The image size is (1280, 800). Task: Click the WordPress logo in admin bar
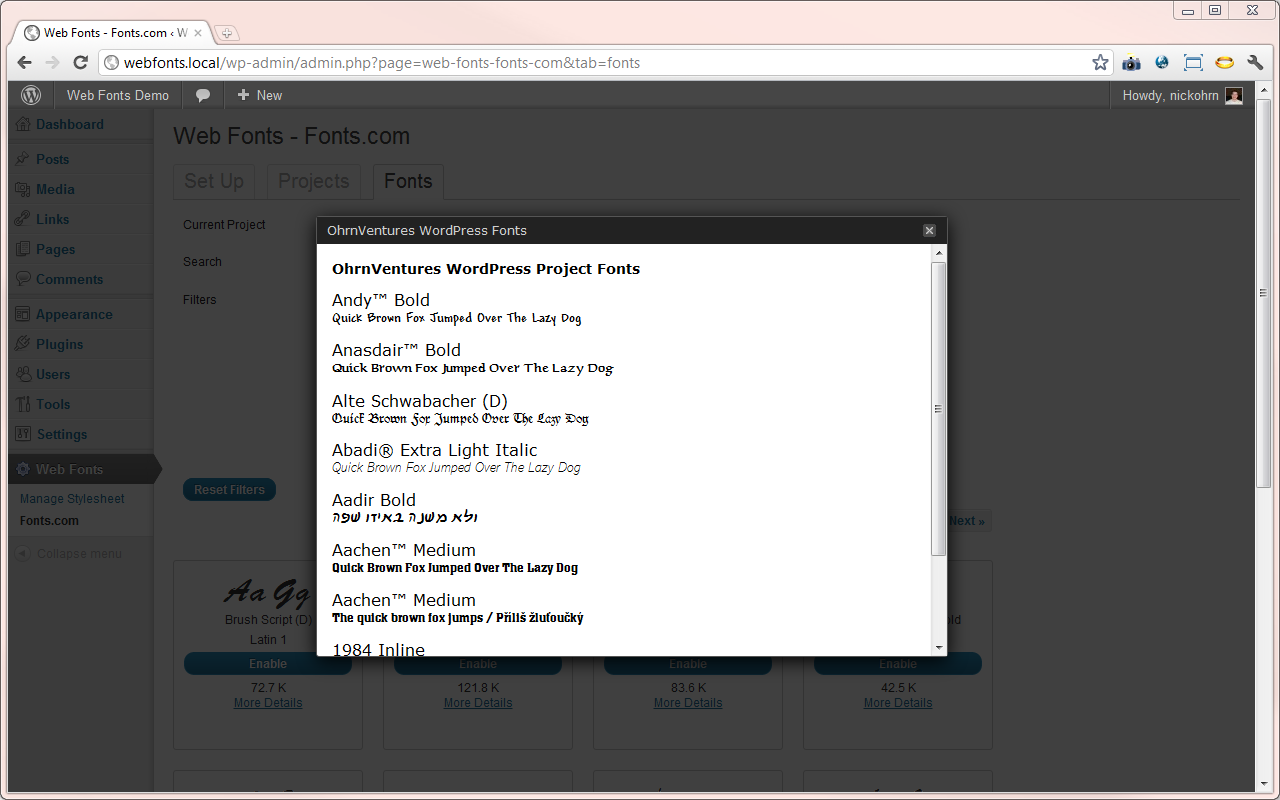32,95
